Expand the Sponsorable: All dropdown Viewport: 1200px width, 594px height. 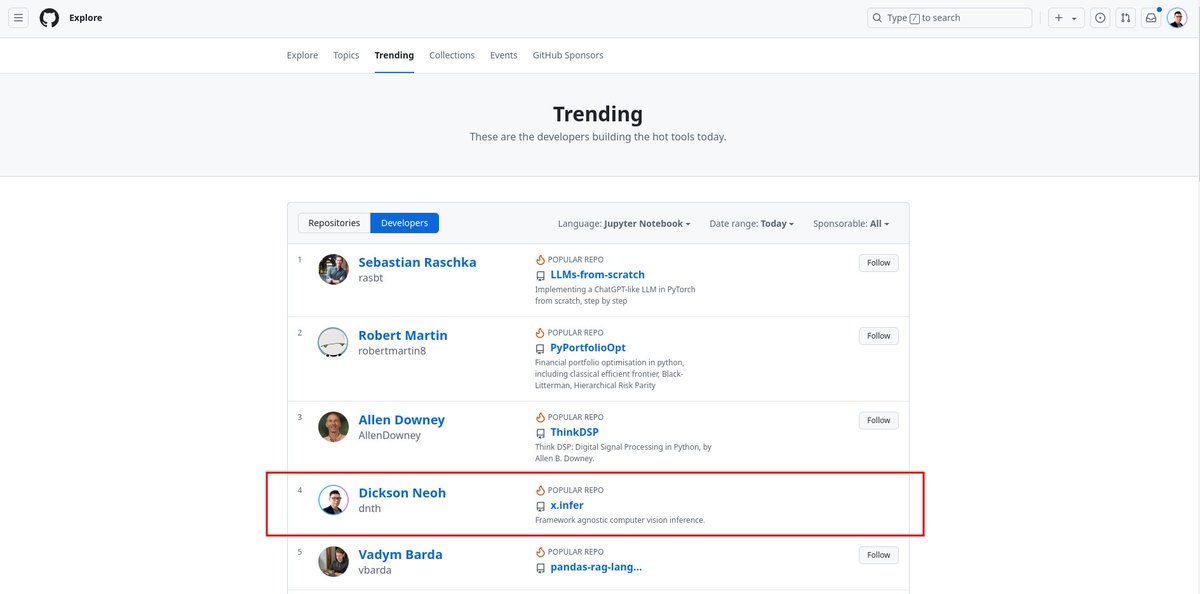pos(851,224)
